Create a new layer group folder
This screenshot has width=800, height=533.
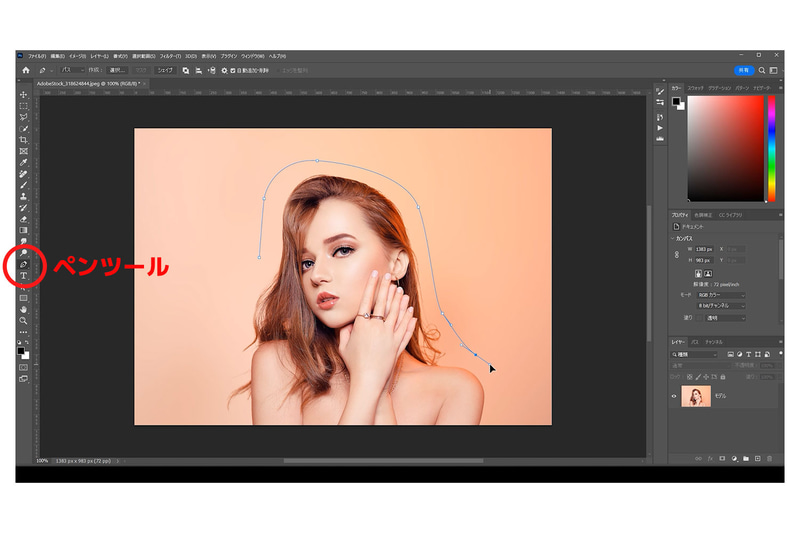tap(746, 459)
